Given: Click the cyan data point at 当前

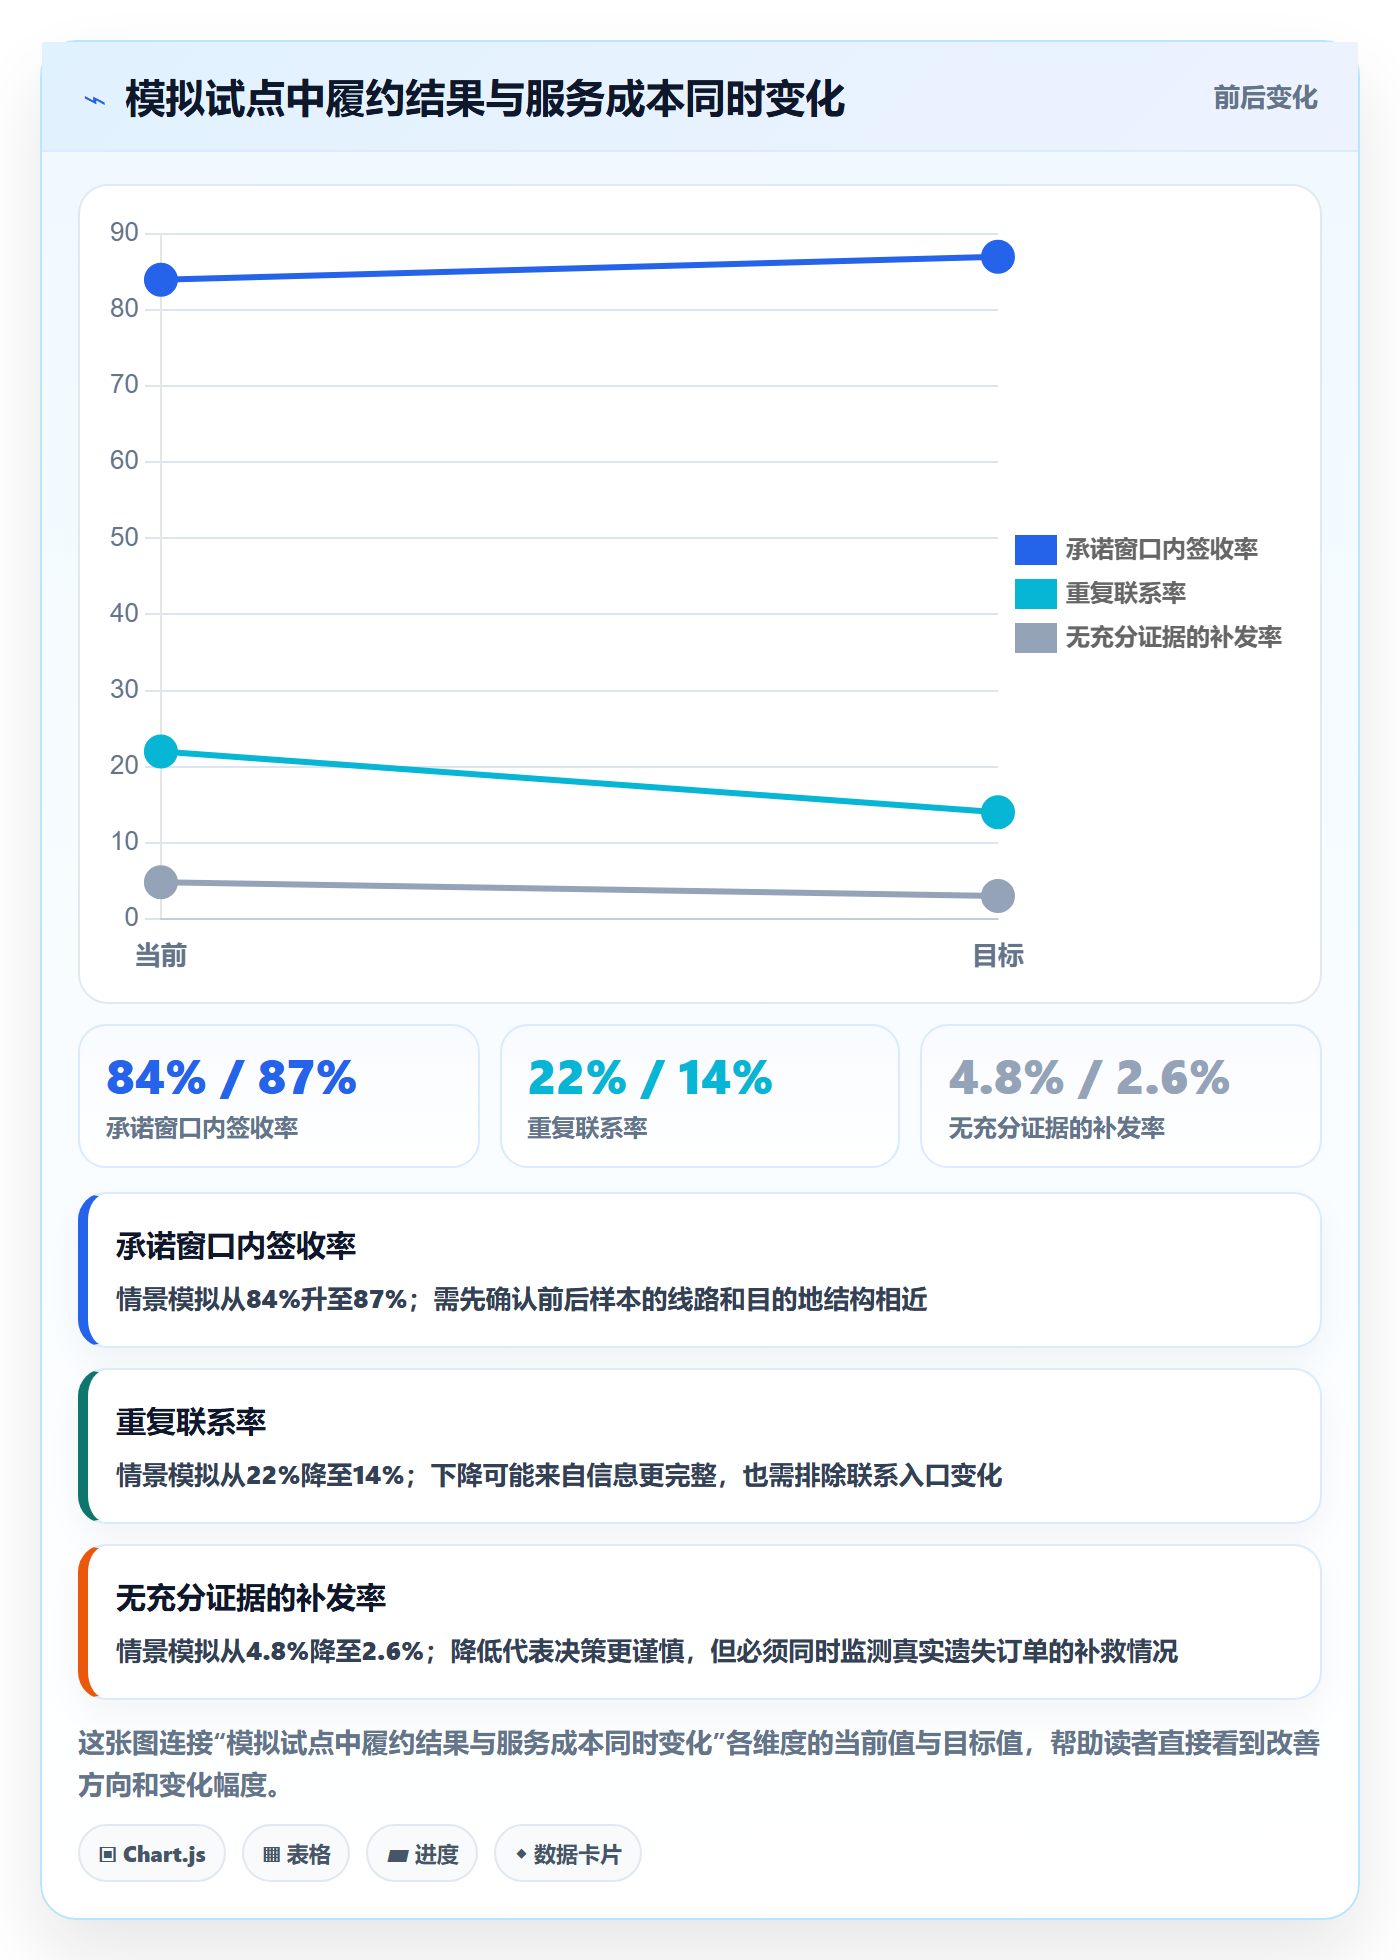Looking at the screenshot, I should [x=161, y=751].
